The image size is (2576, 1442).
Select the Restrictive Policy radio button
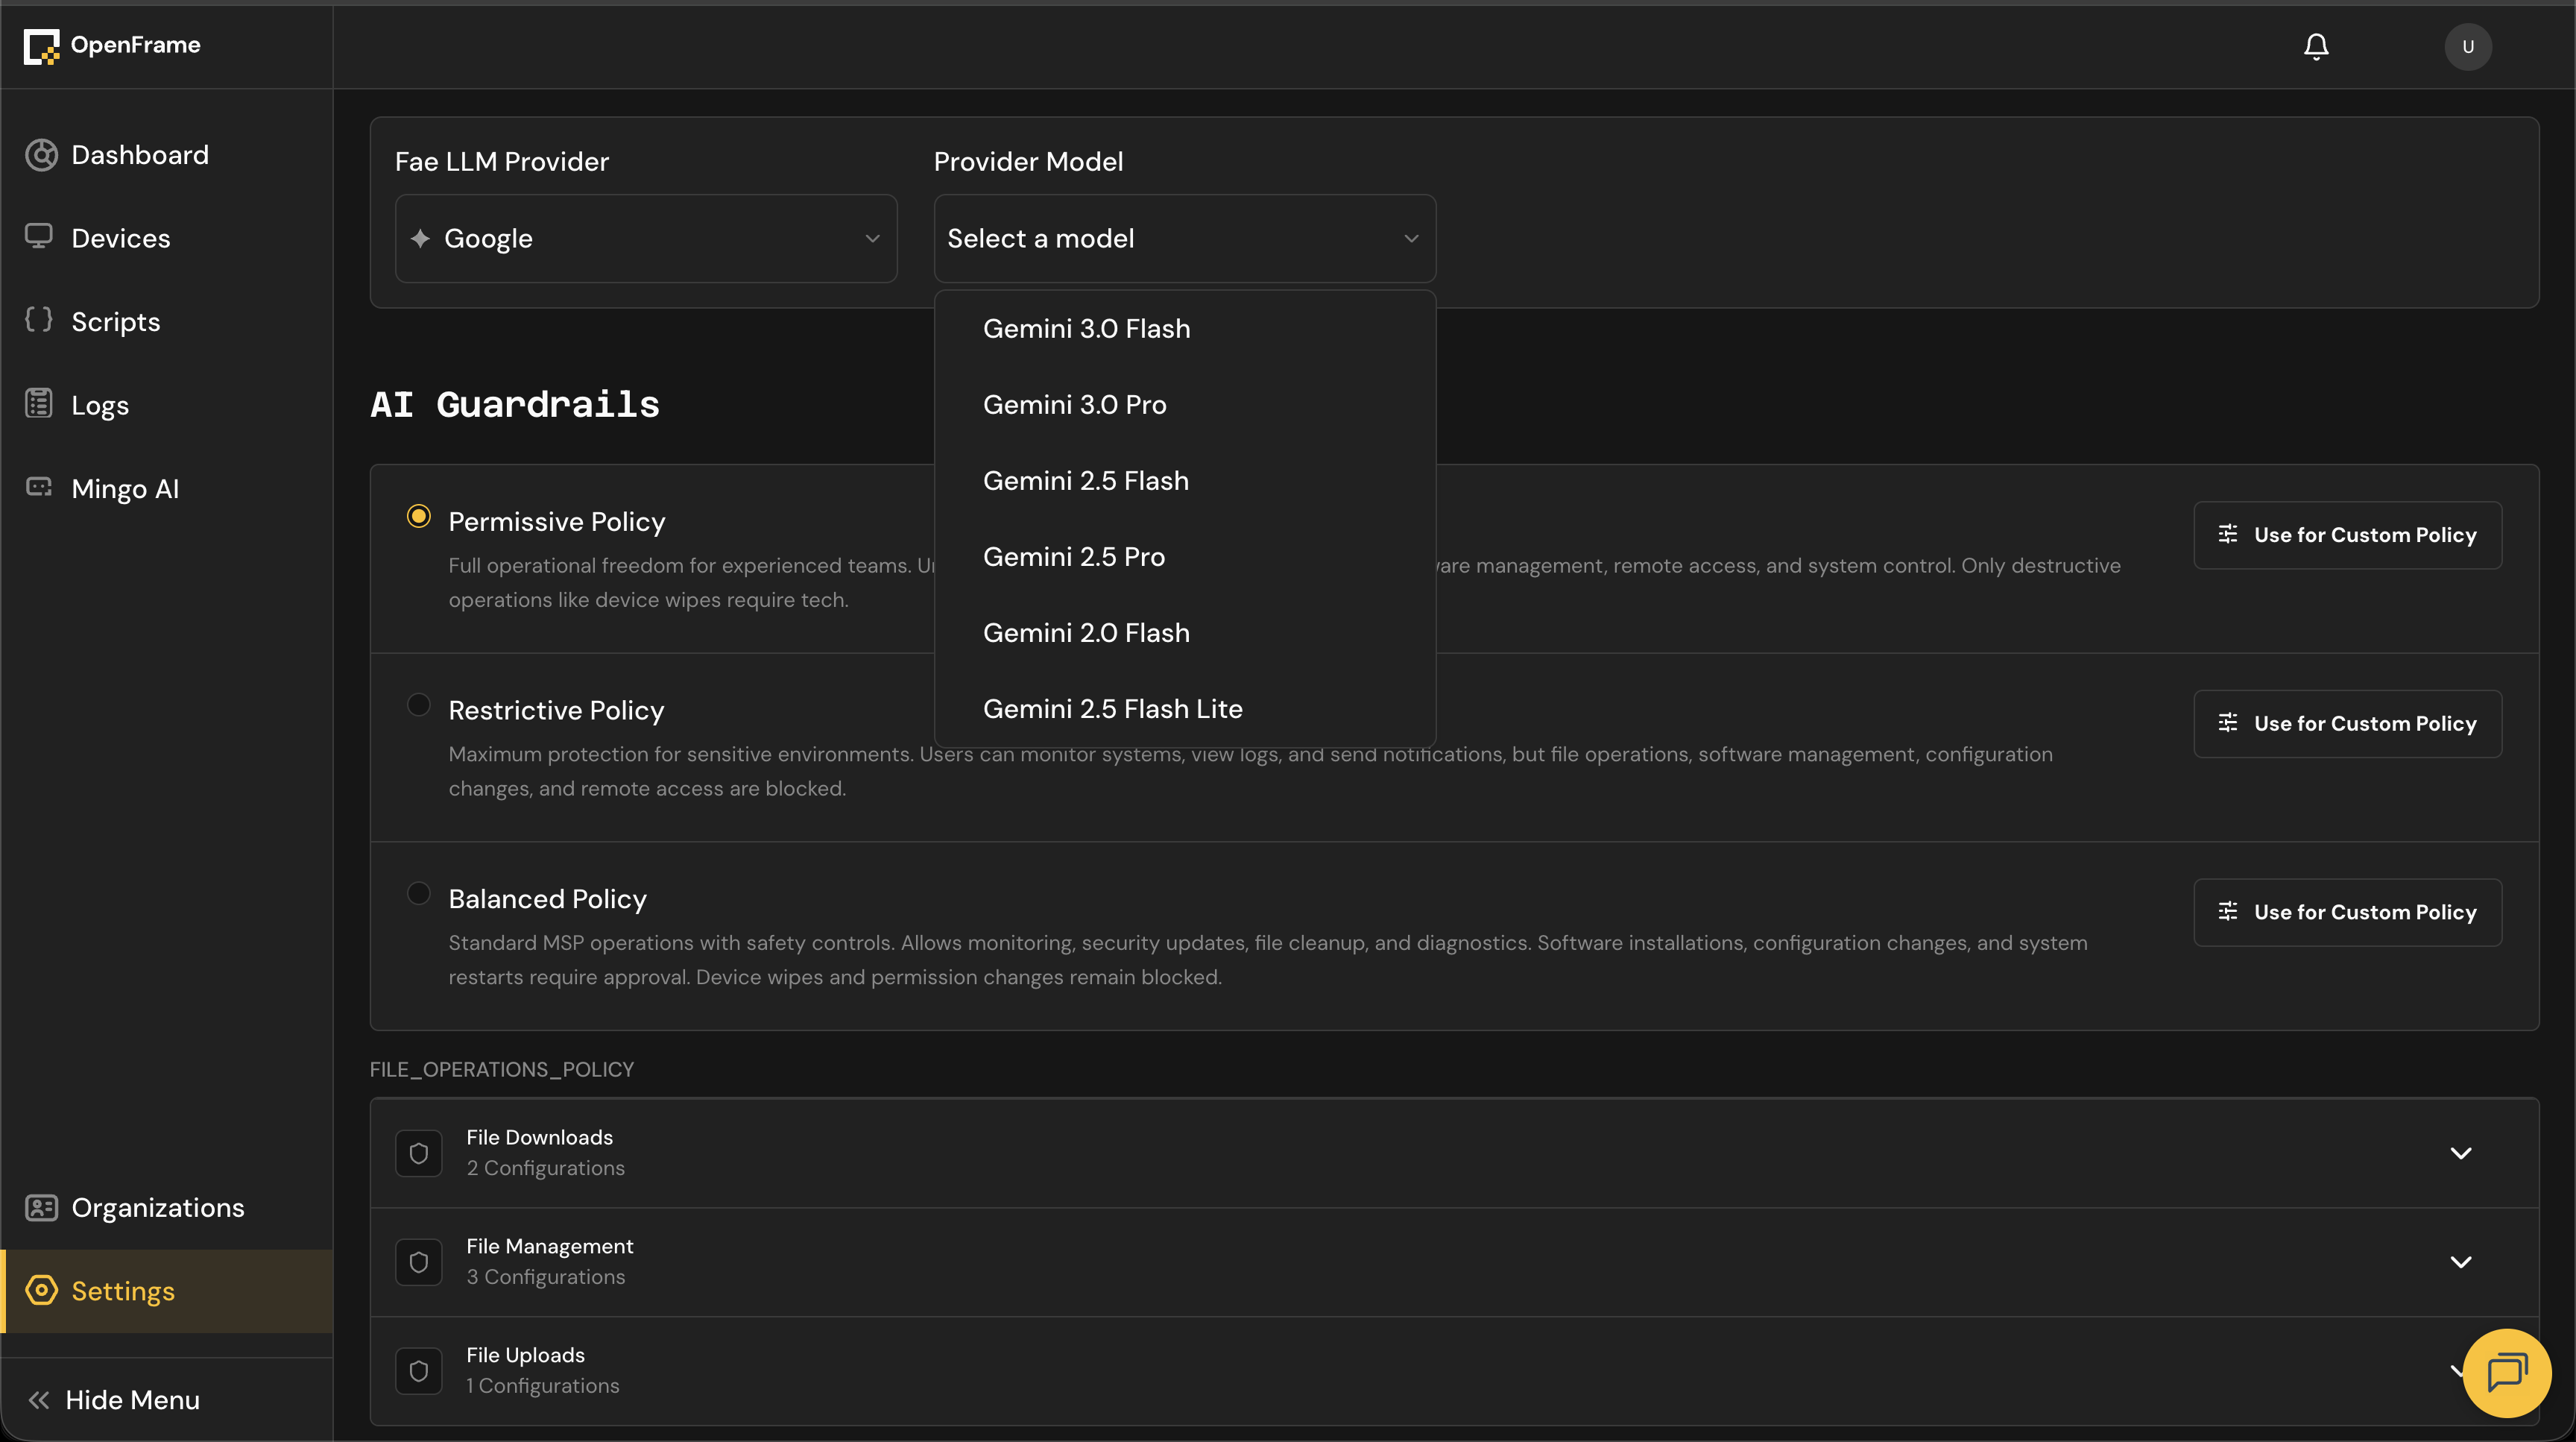[419, 705]
